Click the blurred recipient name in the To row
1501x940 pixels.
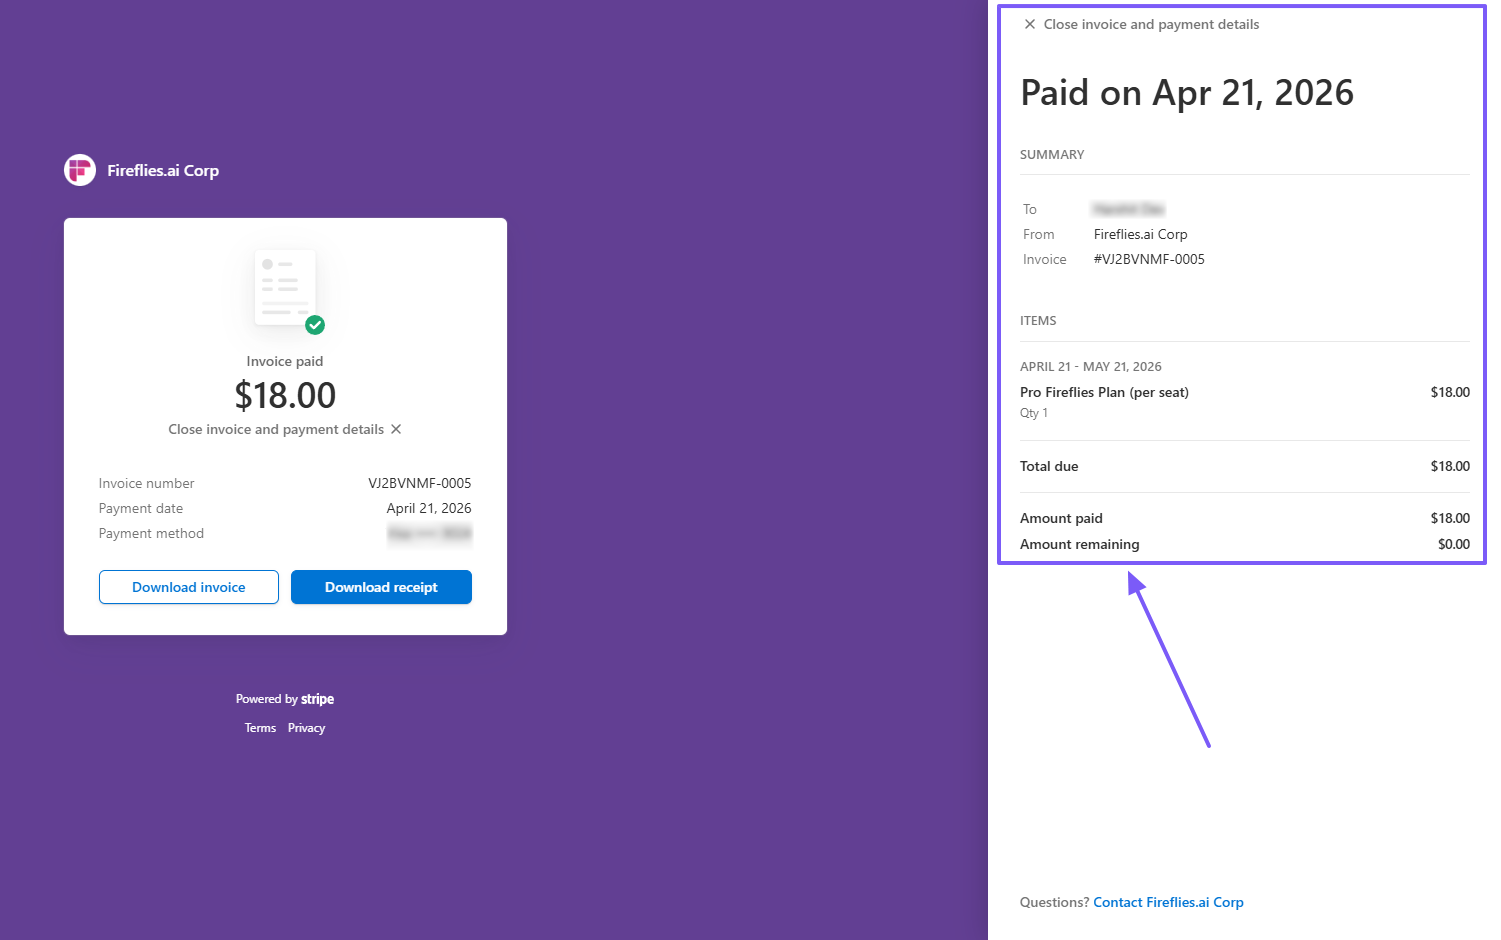coord(1128,209)
